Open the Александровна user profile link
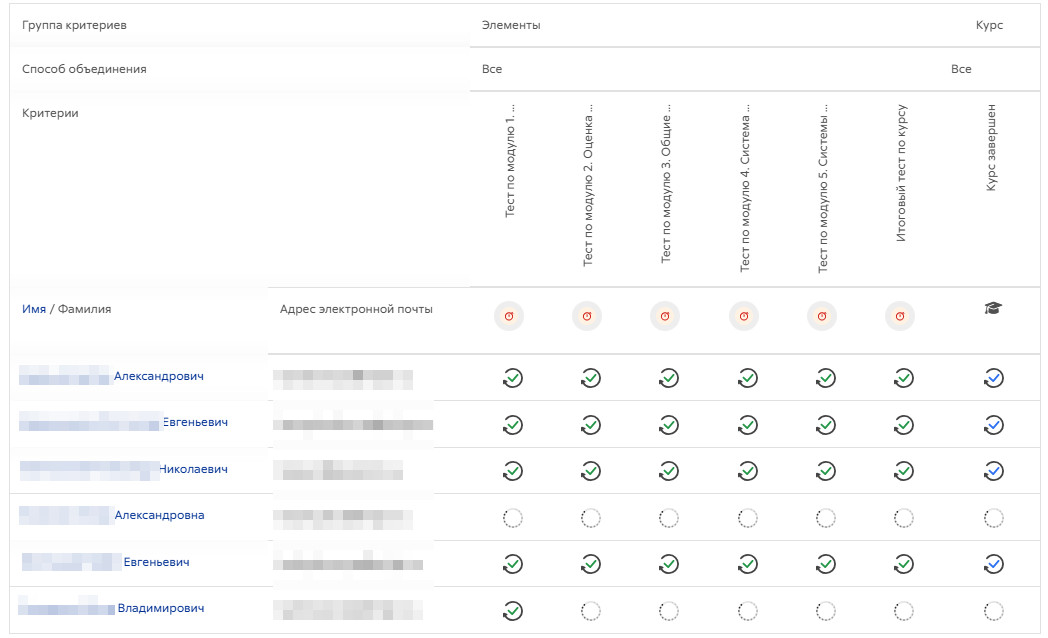This screenshot has height=638, width=1048. tap(159, 515)
